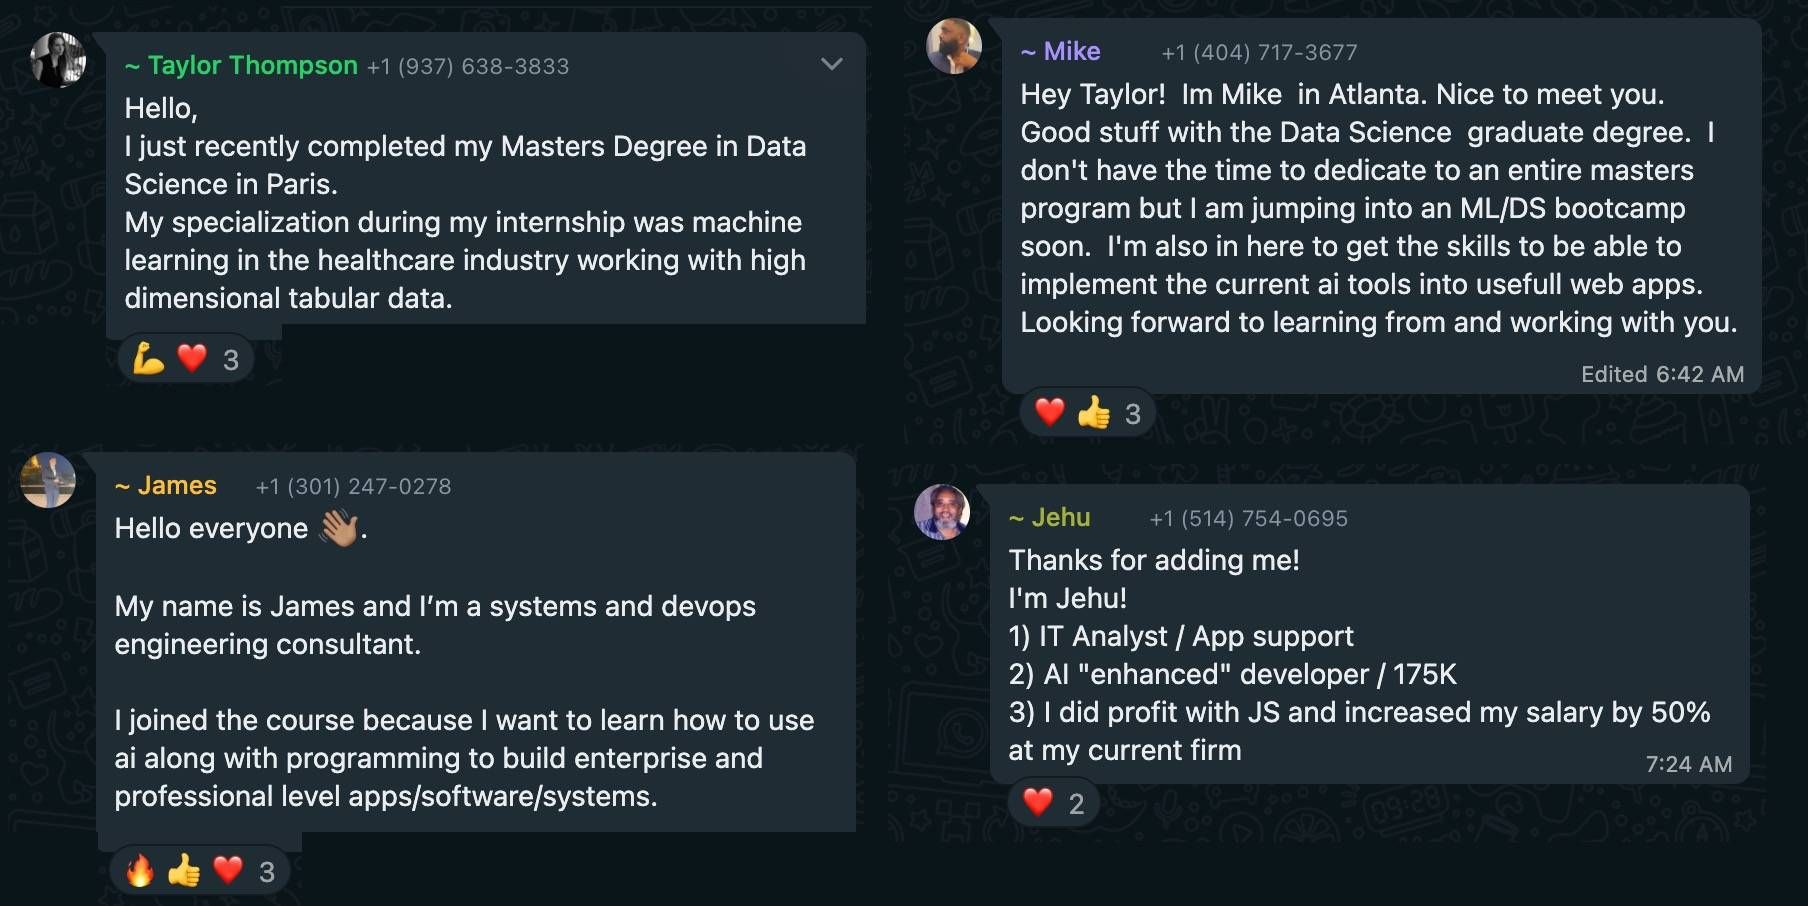Click thumbs up reaction on James's message

point(184,871)
